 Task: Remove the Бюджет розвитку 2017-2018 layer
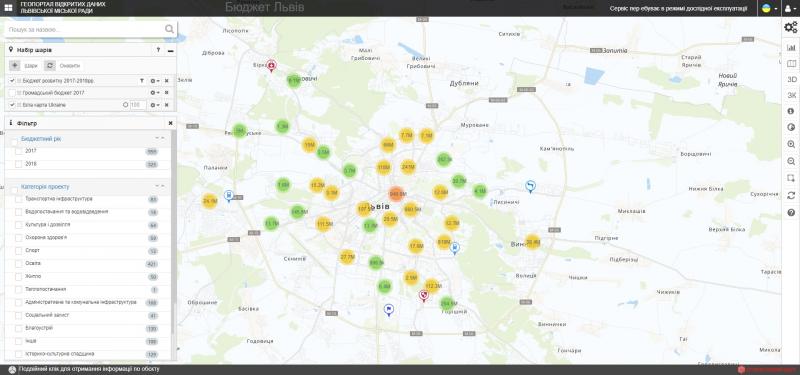pyautogui.click(x=166, y=81)
